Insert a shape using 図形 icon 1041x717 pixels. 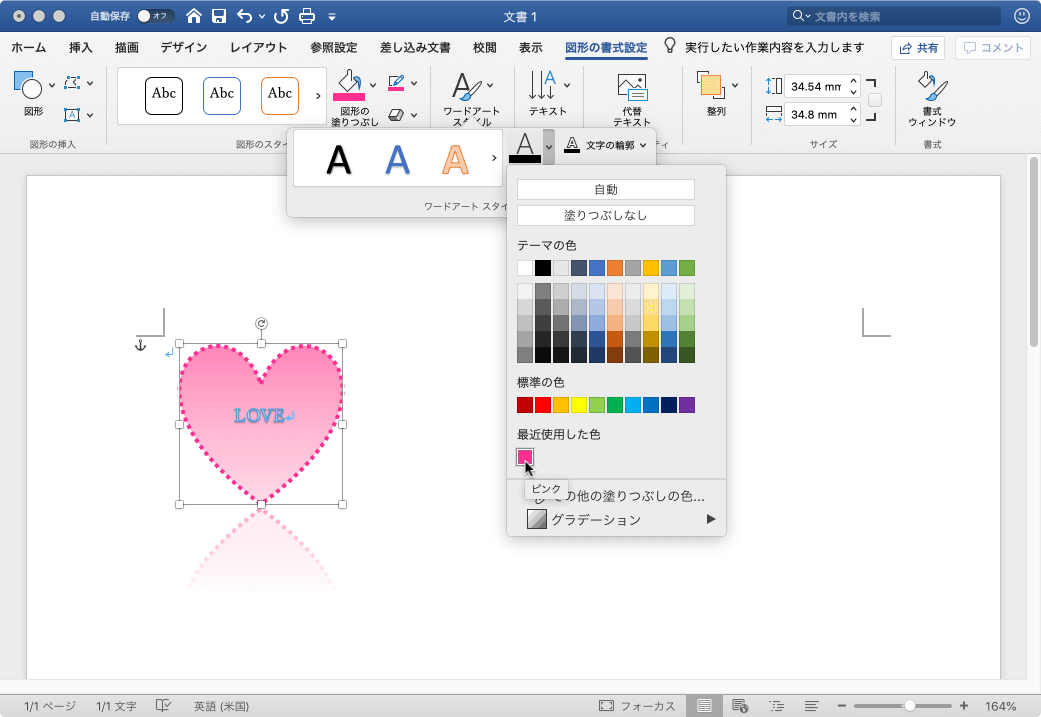pos(28,86)
